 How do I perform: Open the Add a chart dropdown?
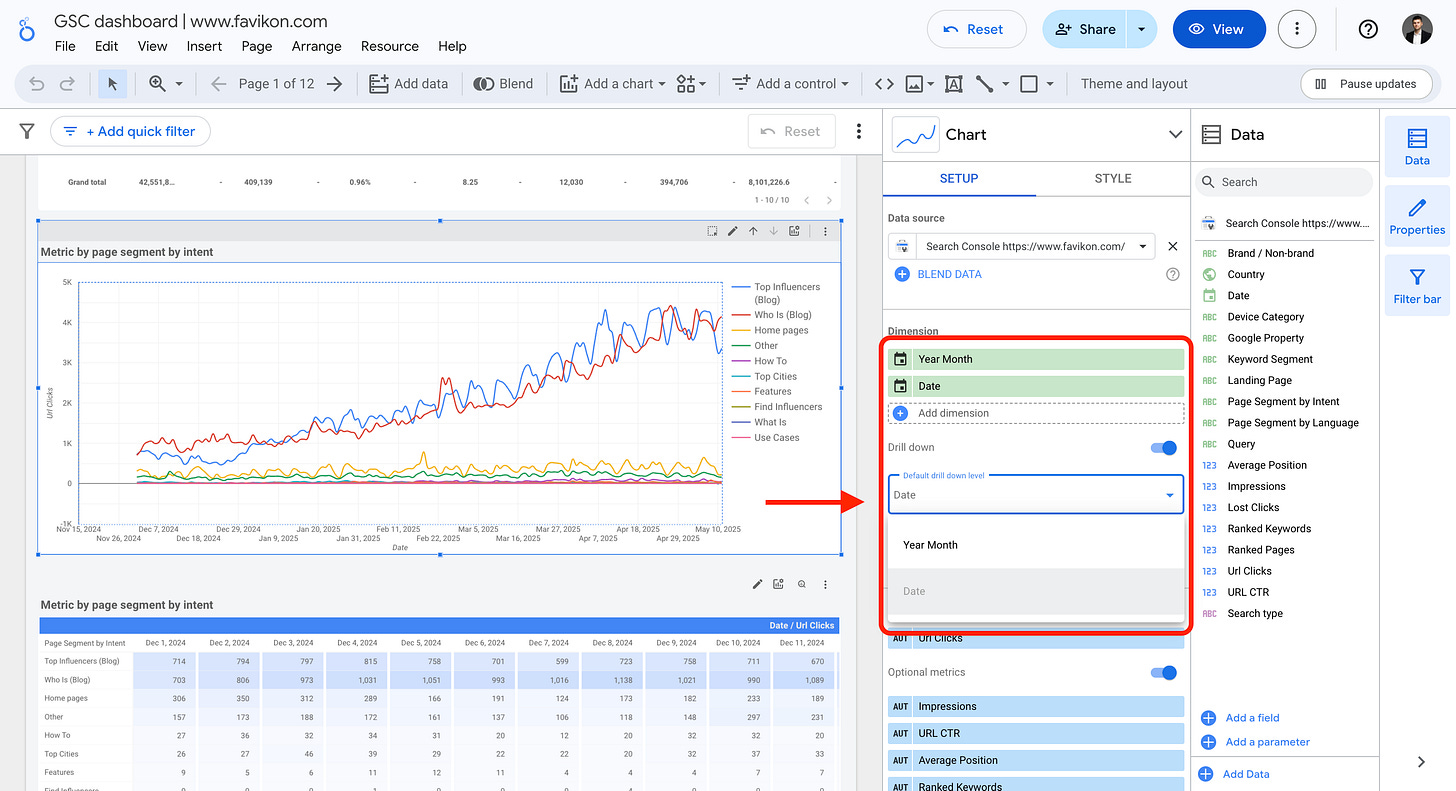[x=613, y=84]
